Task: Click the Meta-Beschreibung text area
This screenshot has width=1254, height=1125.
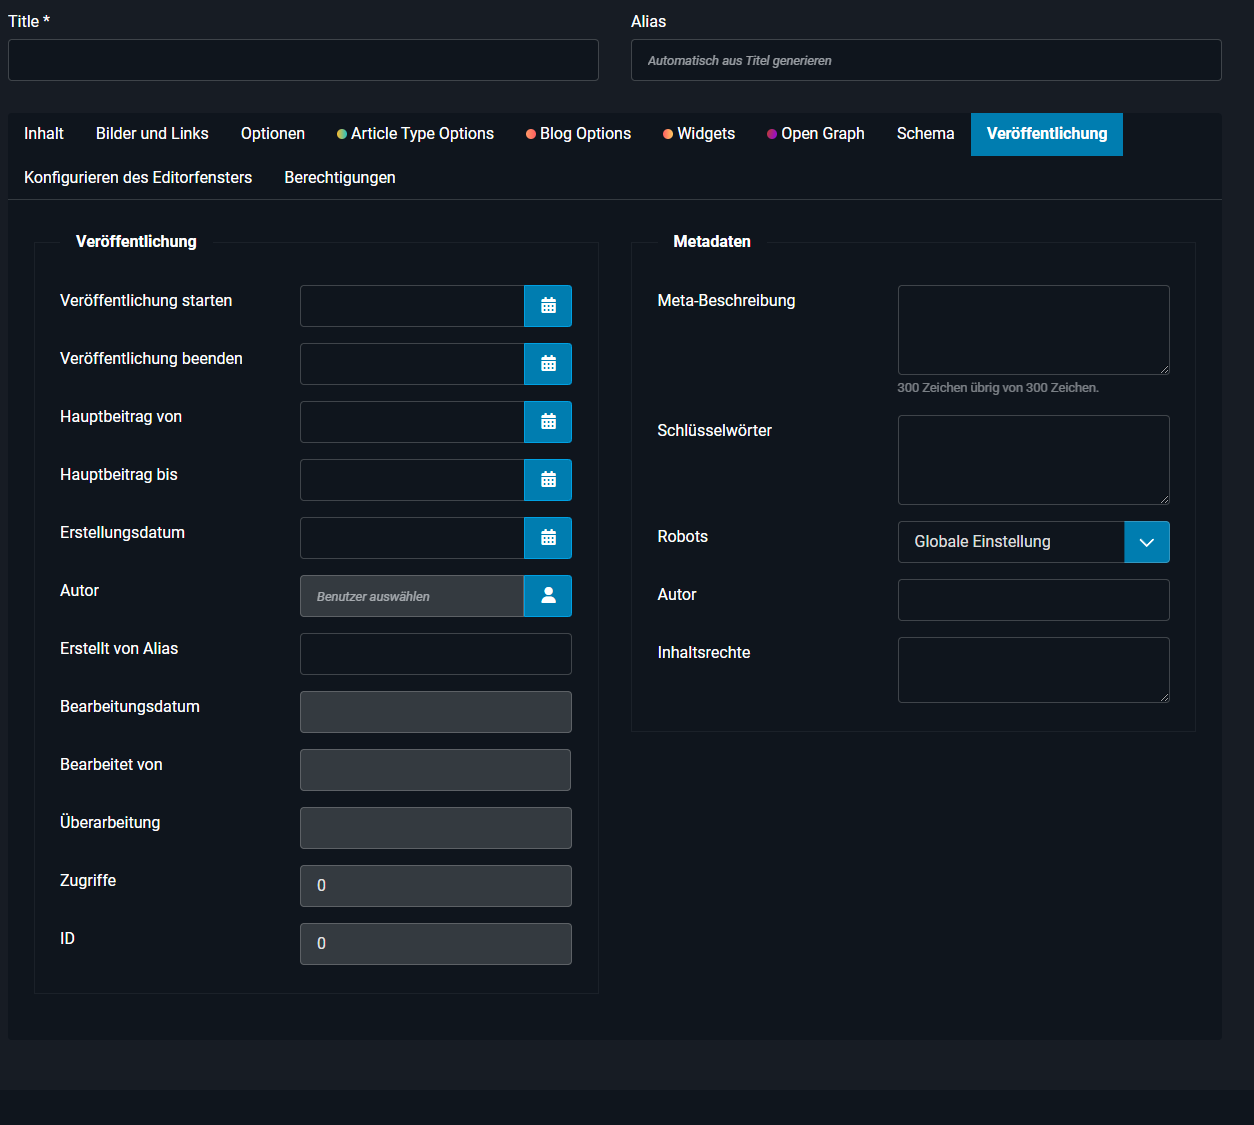Action: pyautogui.click(x=1033, y=330)
